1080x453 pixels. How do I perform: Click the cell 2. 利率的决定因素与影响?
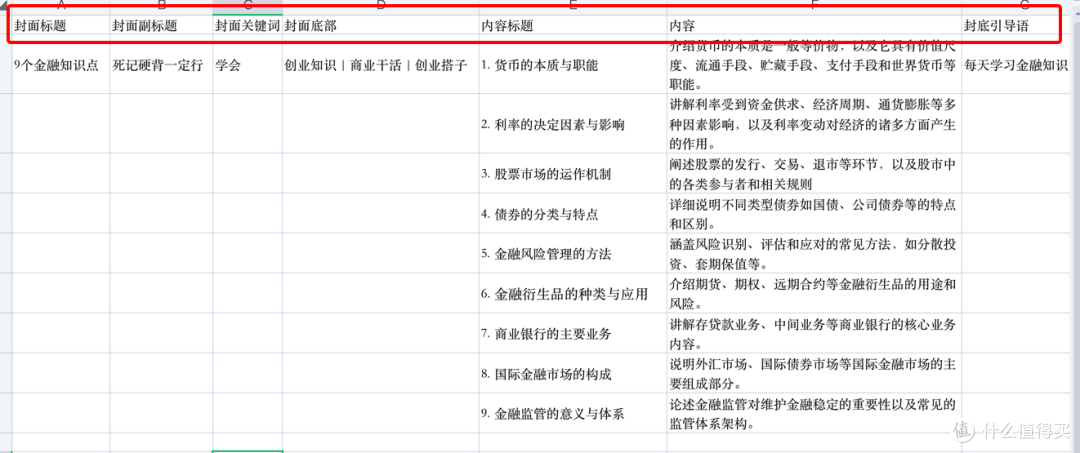point(573,125)
